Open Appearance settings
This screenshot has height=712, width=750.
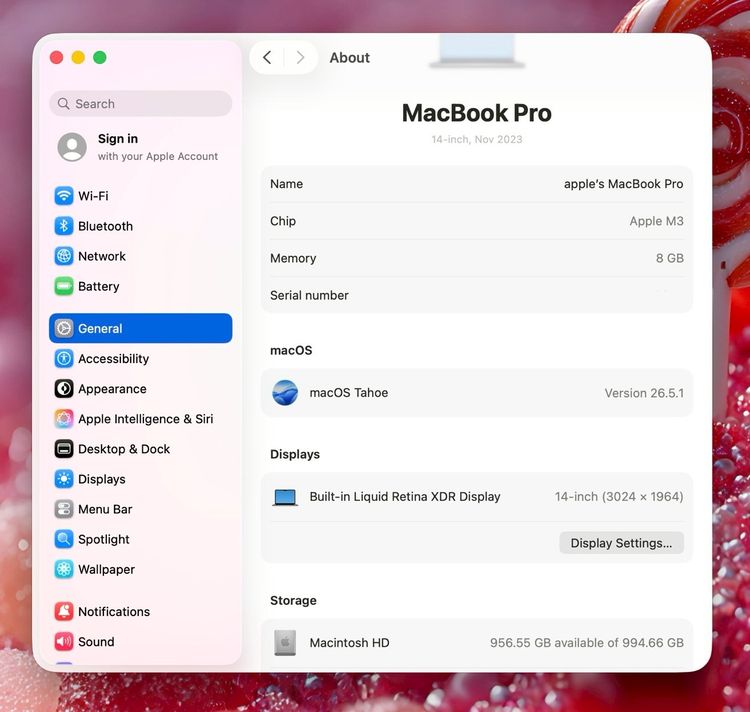(141, 388)
